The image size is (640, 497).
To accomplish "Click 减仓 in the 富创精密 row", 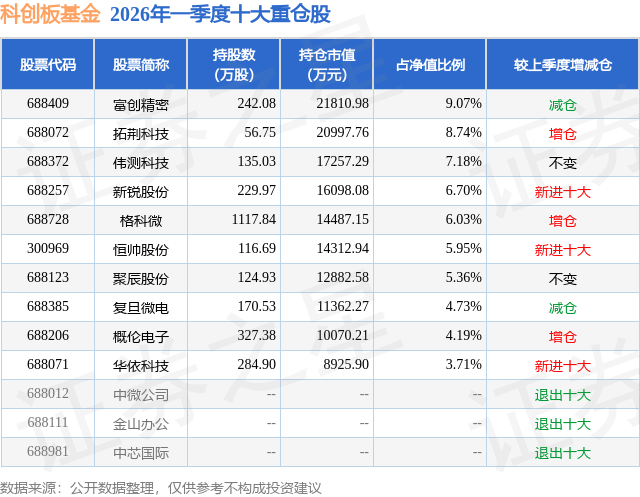I will click(563, 105).
